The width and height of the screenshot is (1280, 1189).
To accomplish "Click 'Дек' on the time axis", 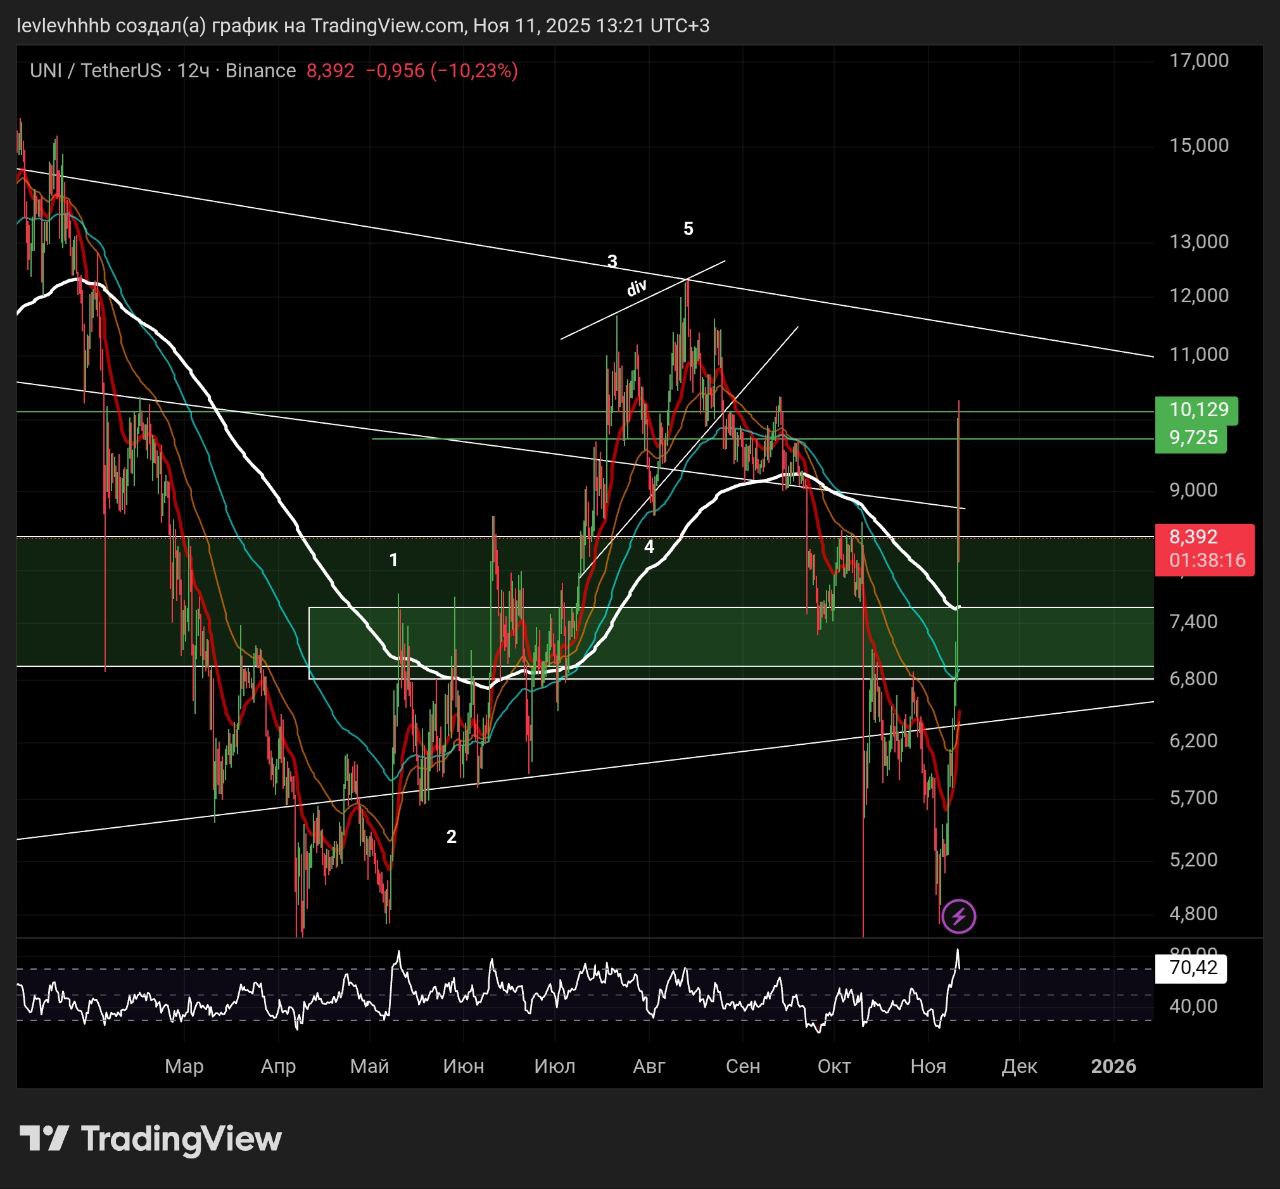I will pos(1019,1066).
